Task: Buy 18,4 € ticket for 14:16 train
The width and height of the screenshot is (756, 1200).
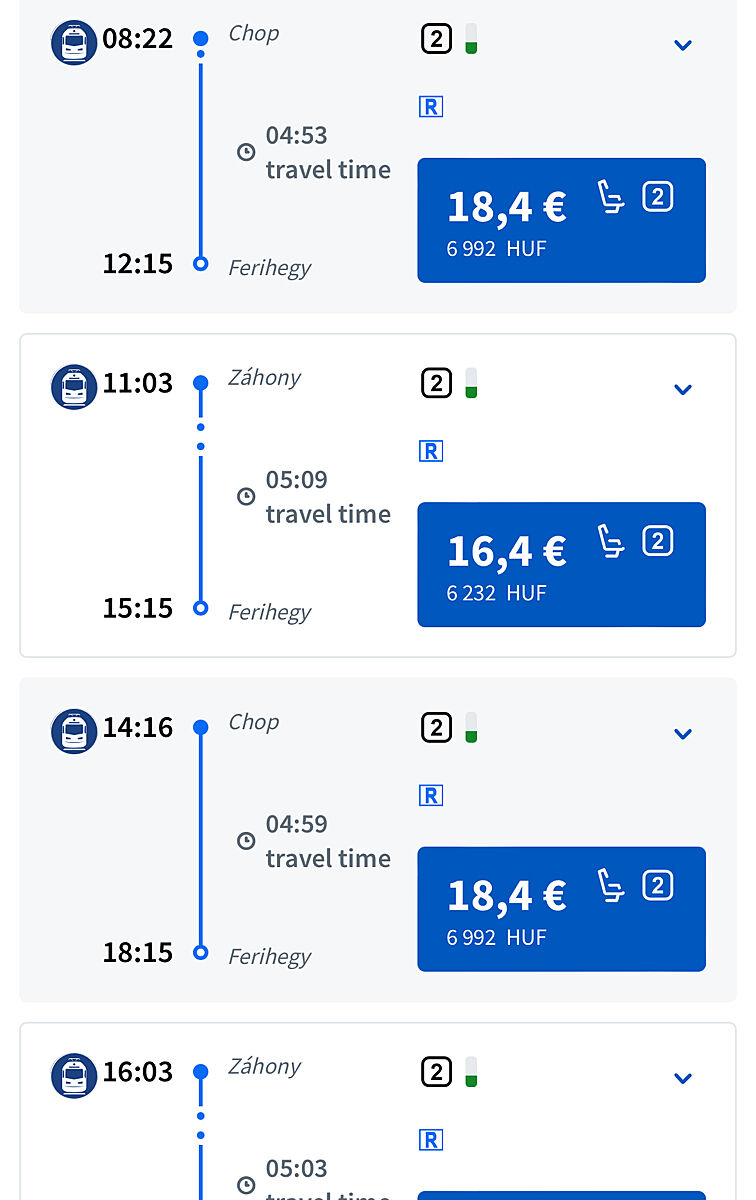Action: click(561, 909)
